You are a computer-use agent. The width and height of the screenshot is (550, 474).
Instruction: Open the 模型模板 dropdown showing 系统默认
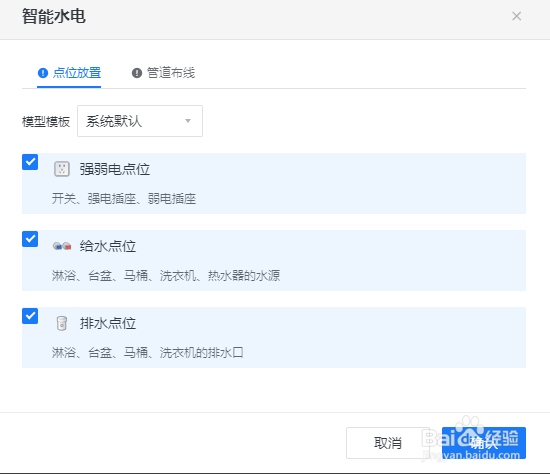140,121
